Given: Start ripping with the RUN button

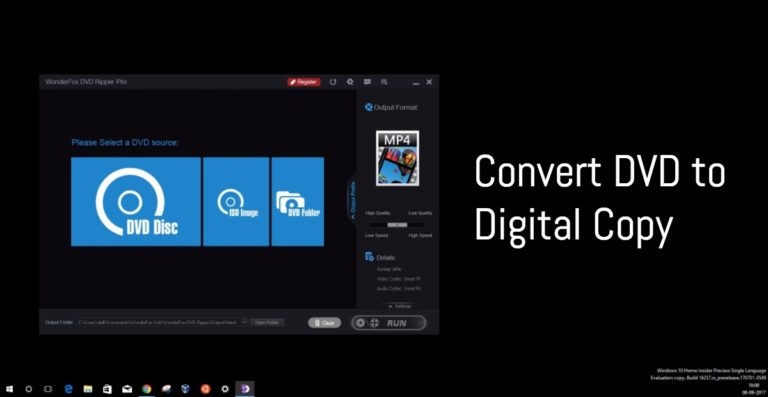Looking at the screenshot, I should (388, 323).
